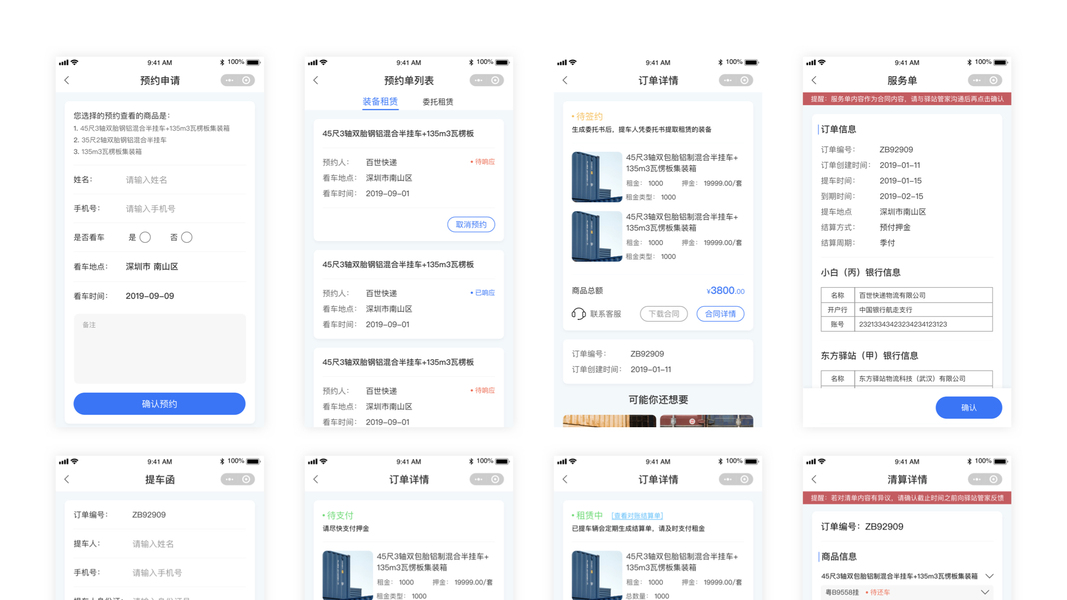Tap the 确认 button on 服务单

(968, 407)
